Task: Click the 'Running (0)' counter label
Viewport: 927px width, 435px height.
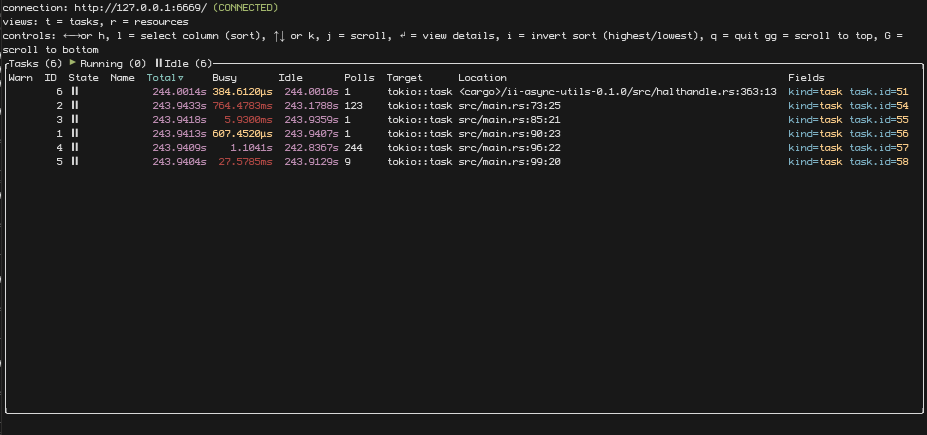Action: click(x=114, y=63)
